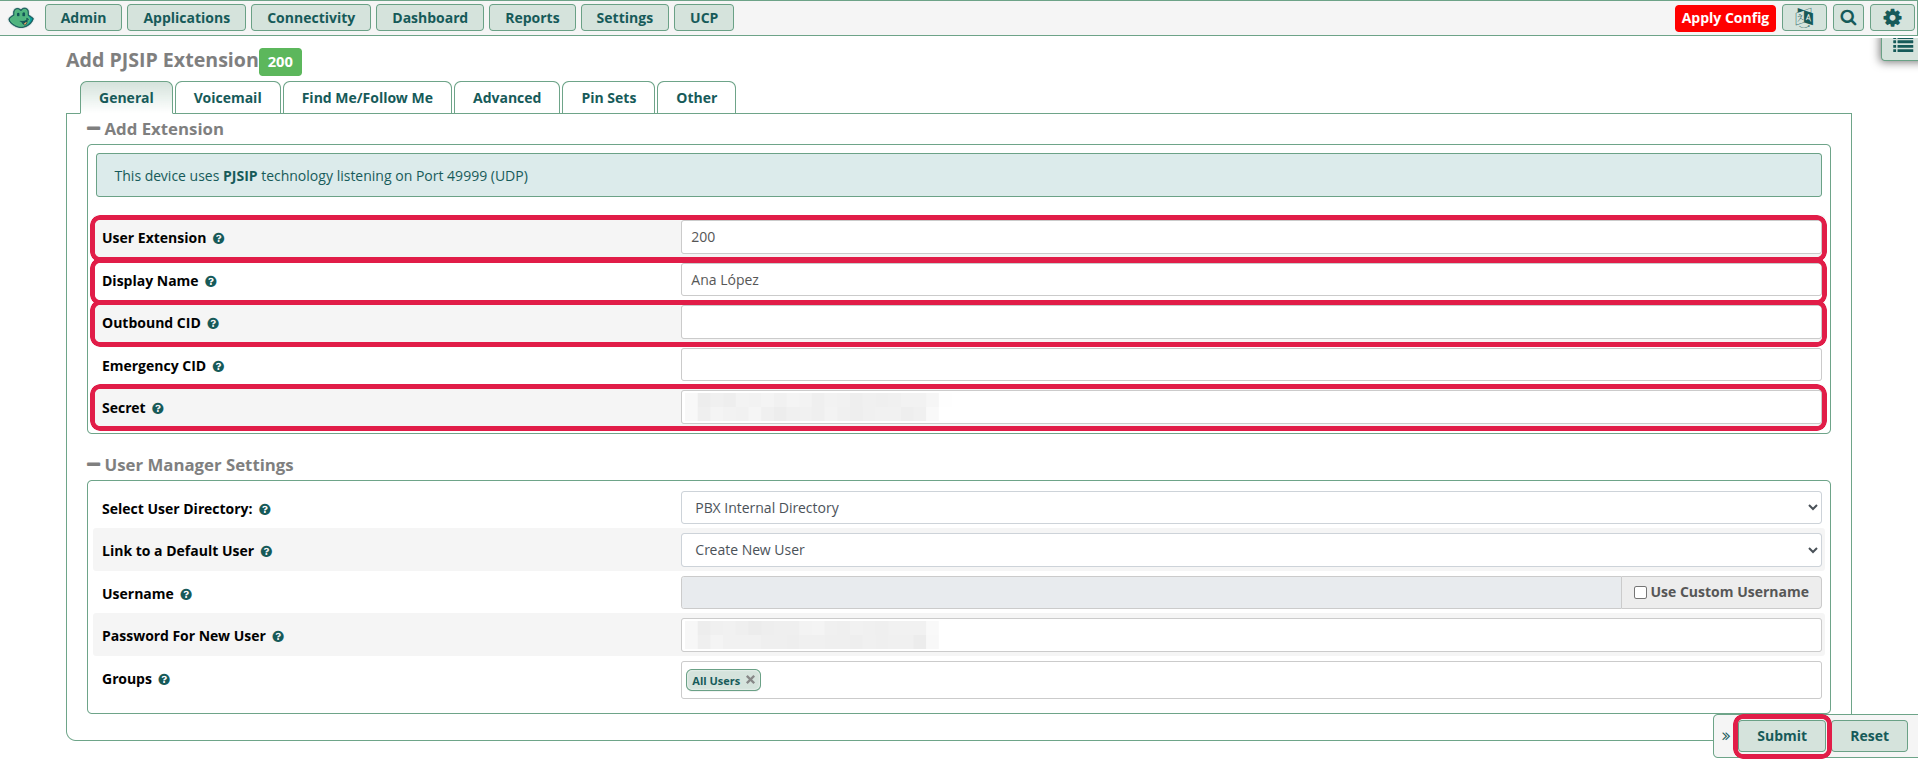1918x763 pixels.
Task: Enable Use Custom Username checkbox
Action: [1640, 593]
